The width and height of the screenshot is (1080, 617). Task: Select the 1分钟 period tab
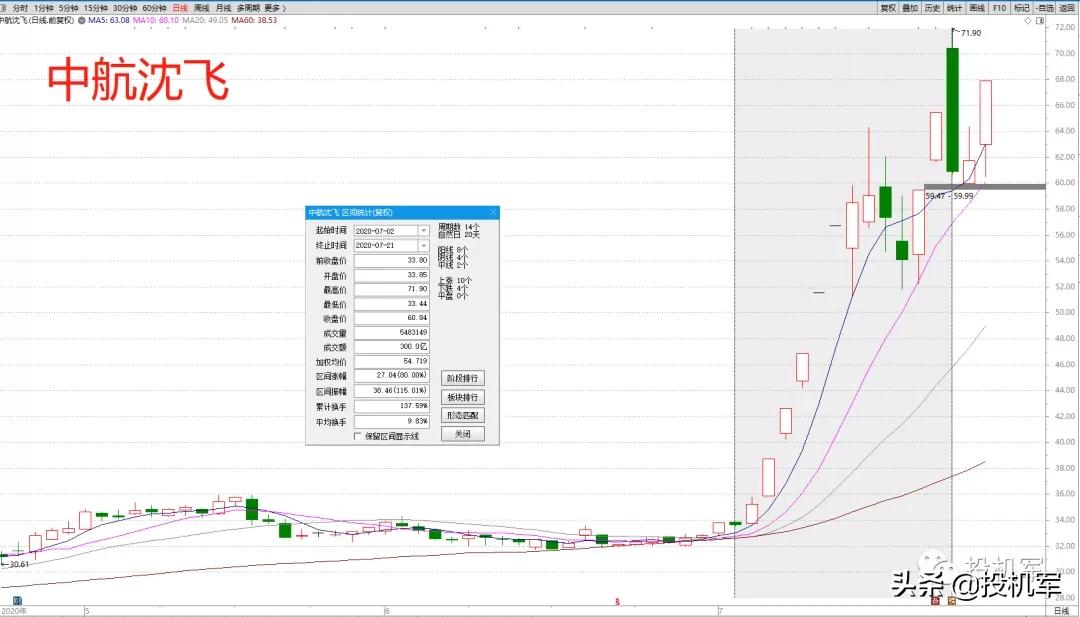(43, 8)
